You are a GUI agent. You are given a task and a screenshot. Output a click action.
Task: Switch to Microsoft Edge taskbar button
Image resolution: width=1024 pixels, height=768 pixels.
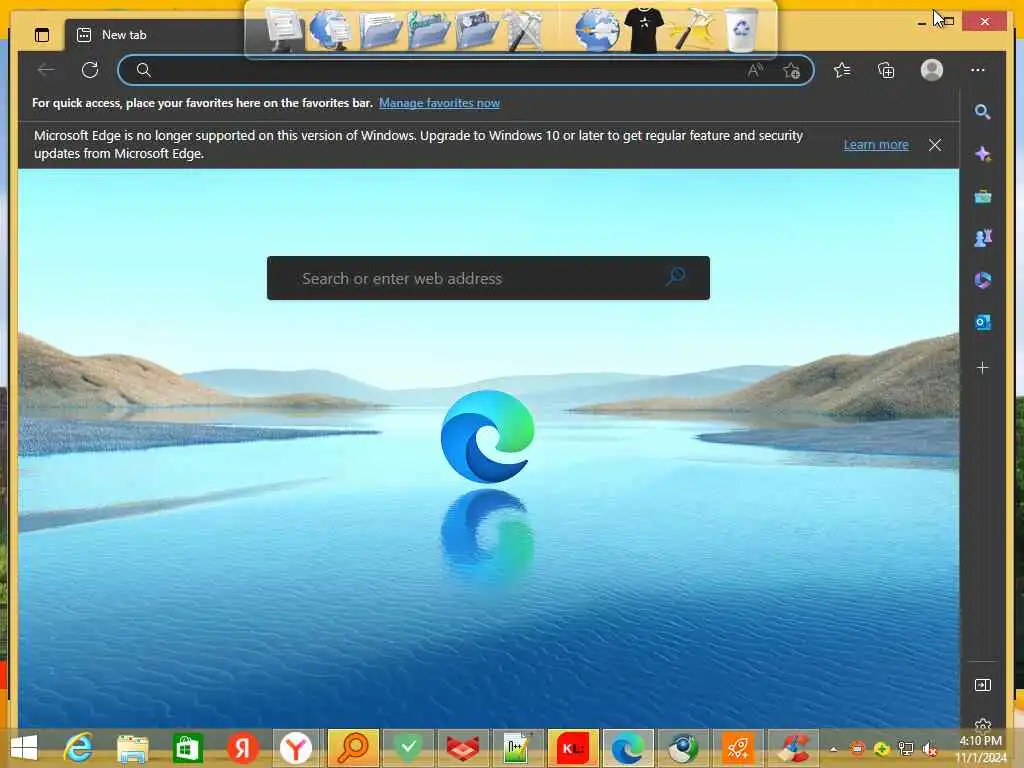628,748
